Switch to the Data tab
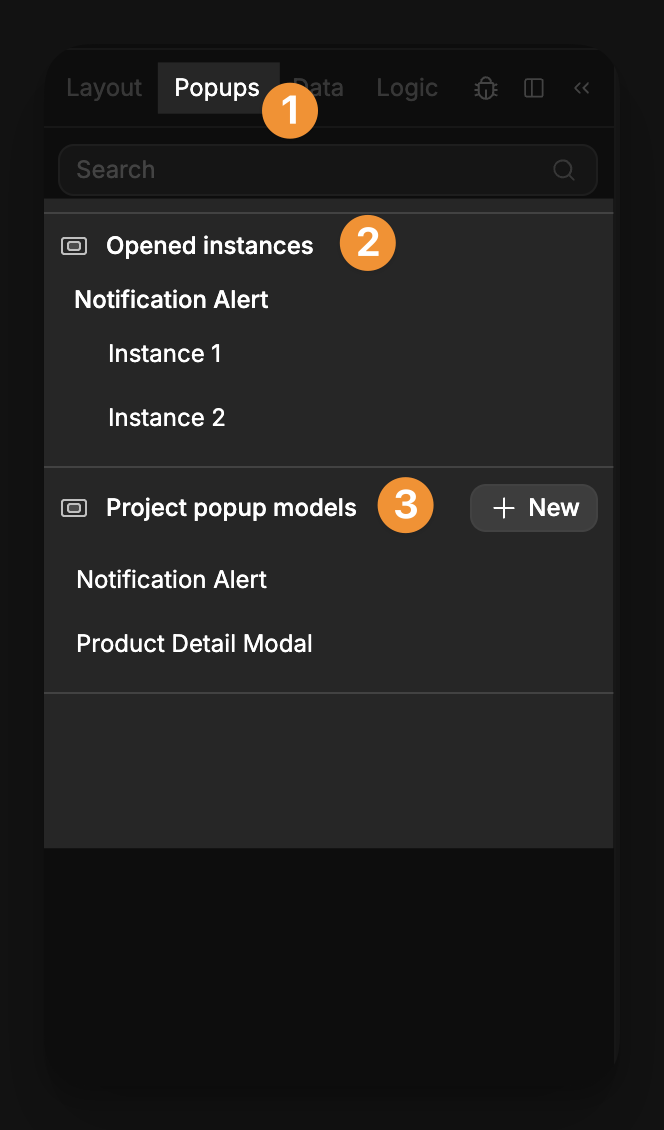 coord(318,88)
